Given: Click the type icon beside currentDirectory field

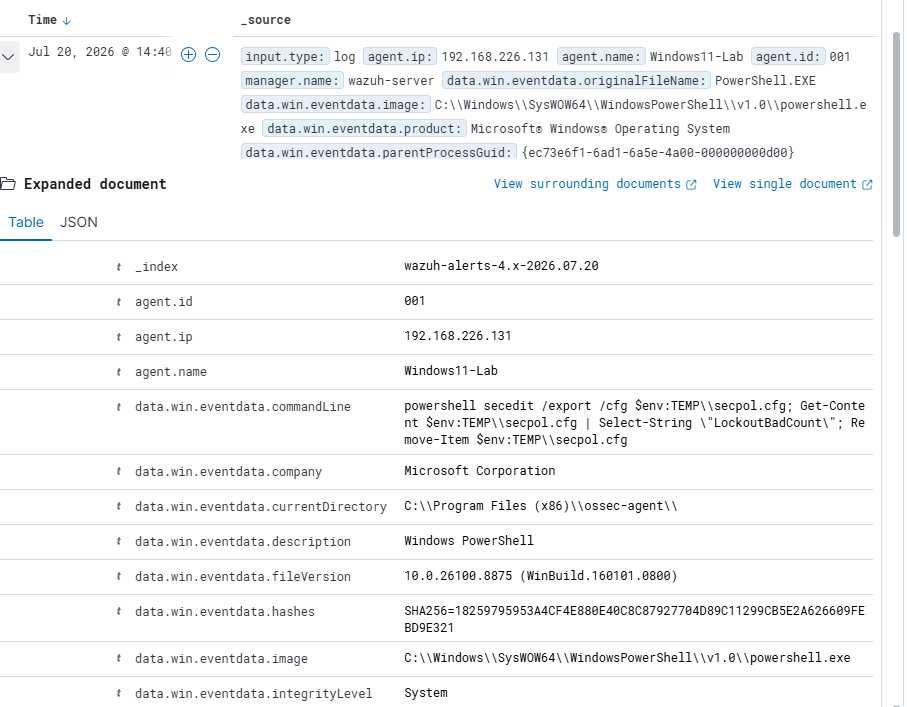Looking at the screenshot, I should (119, 506).
